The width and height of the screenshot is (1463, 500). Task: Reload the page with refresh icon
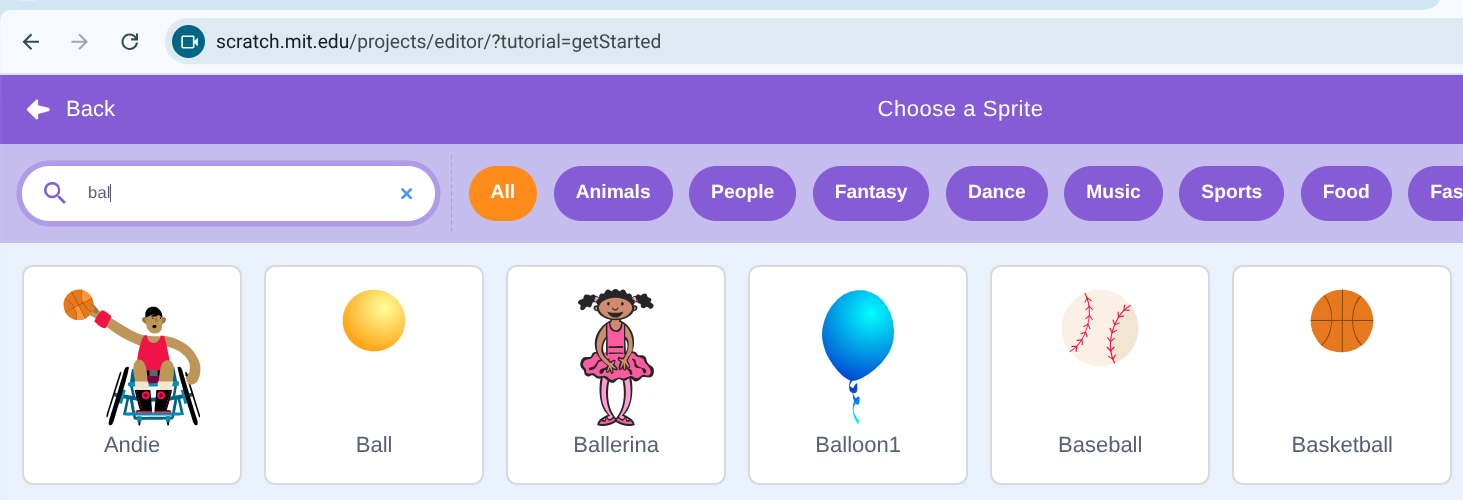(x=129, y=42)
